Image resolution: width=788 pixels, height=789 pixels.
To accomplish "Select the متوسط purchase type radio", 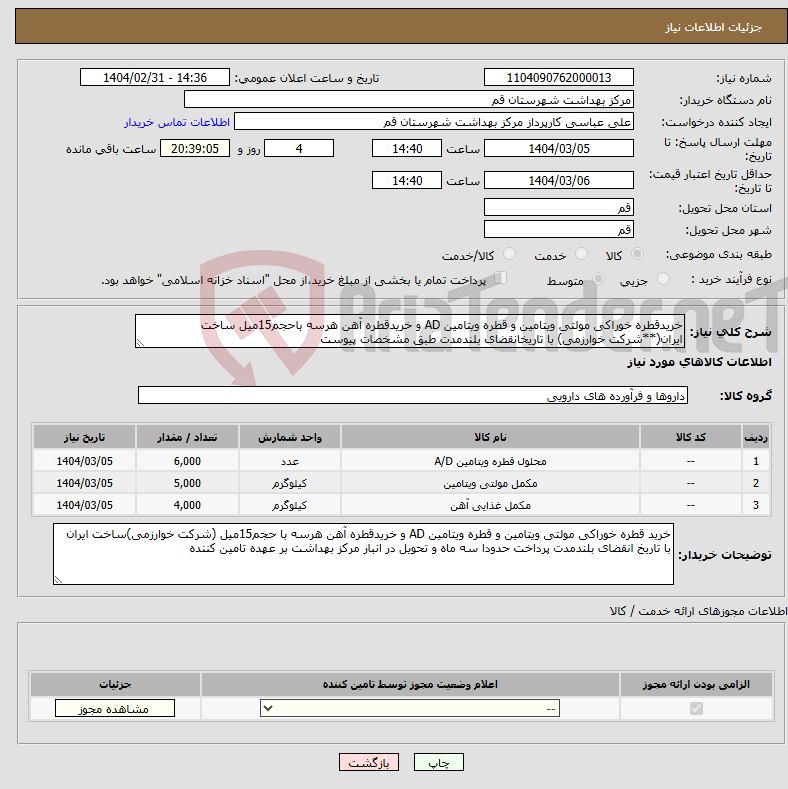I will tap(599, 279).
